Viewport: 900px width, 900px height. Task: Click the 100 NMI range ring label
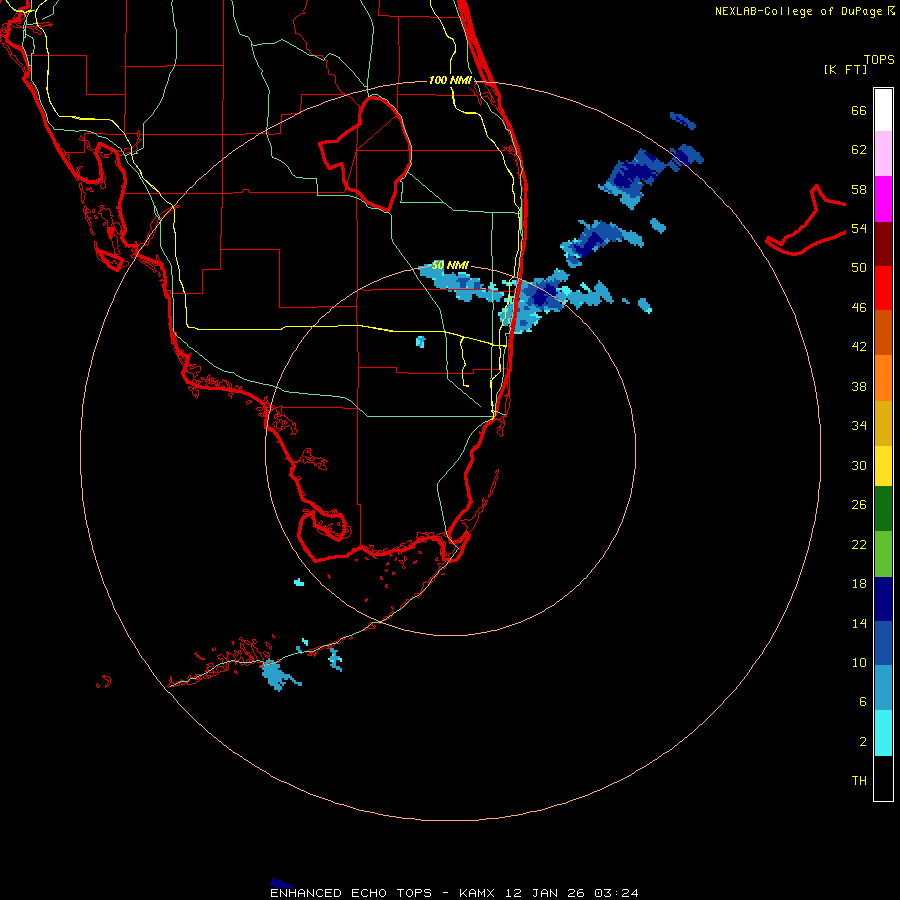pos(450,80)
